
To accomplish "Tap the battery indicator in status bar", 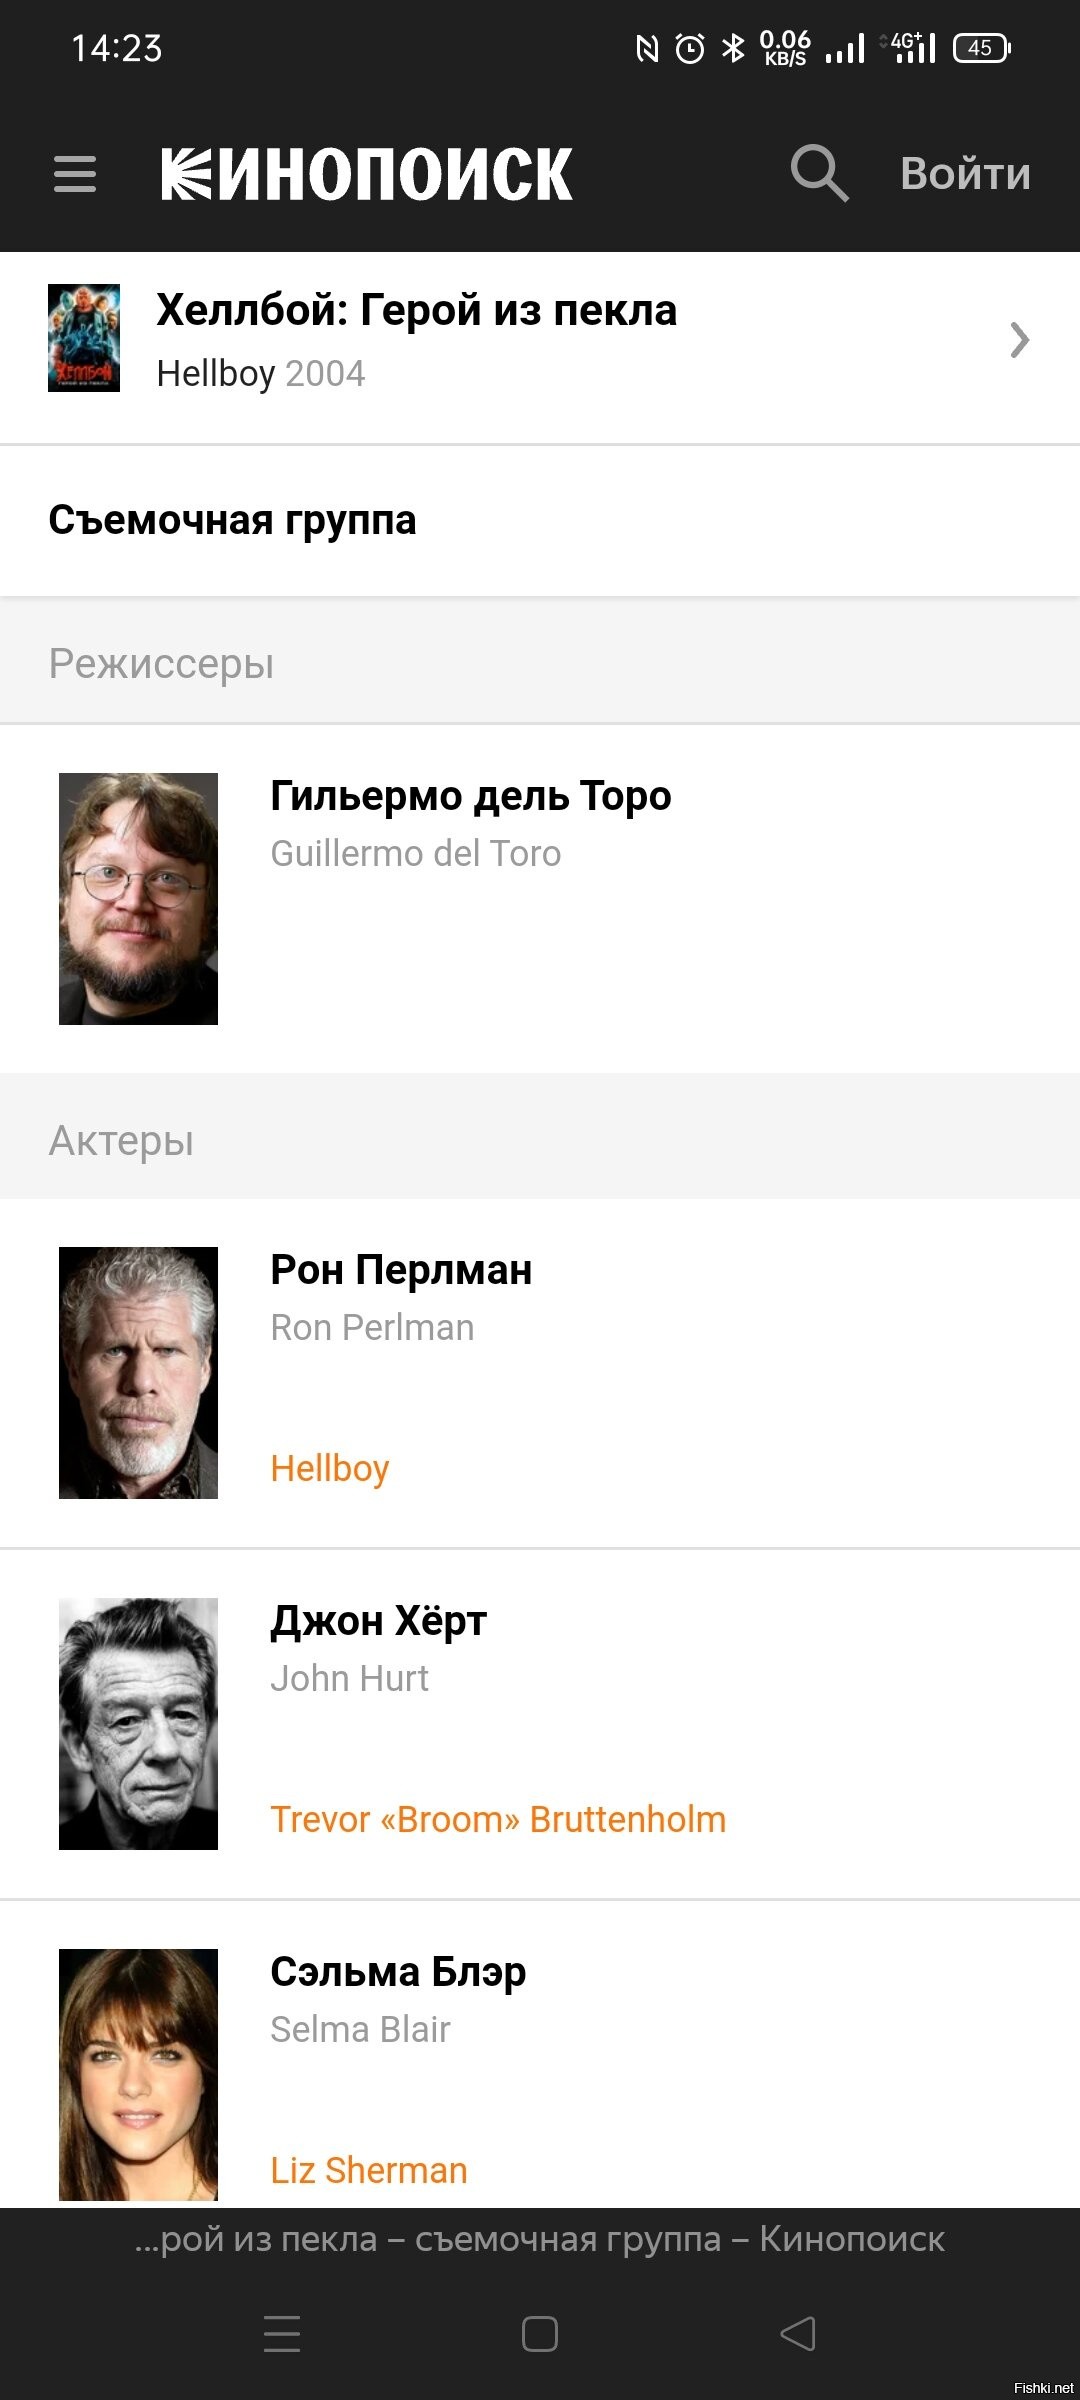I will click(982, 48).
